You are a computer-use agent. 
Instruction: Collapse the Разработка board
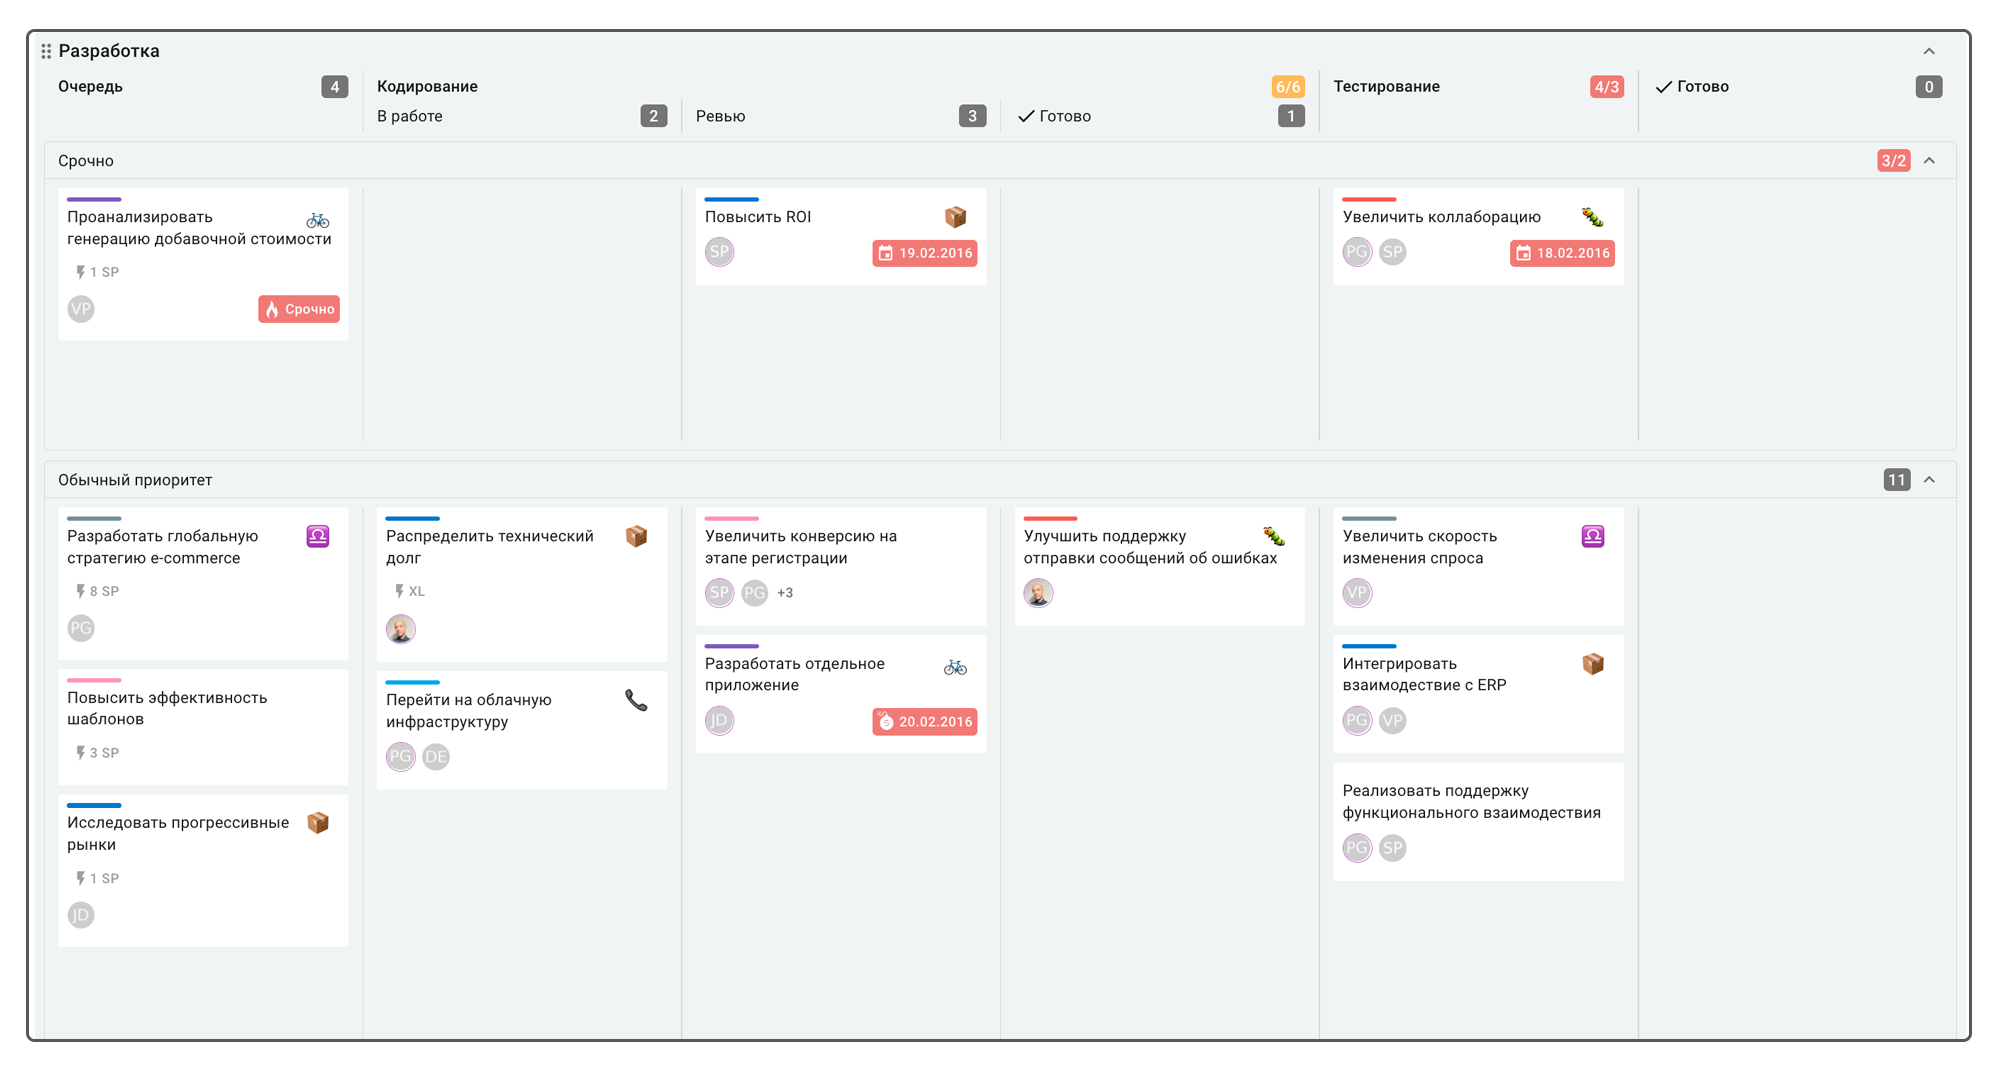[1929, 51]
